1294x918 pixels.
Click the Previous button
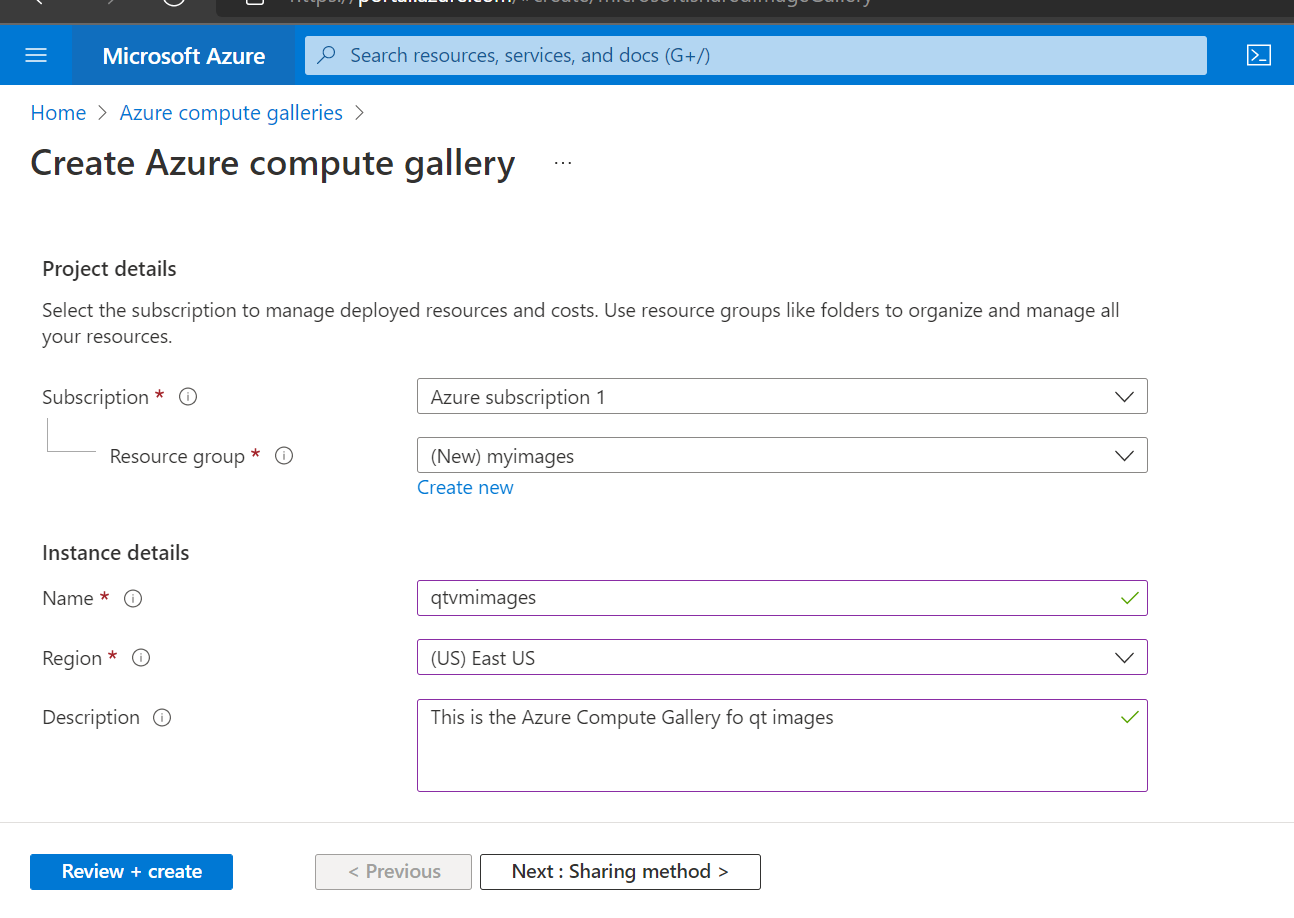pyautogui.click(x=393, y=872)
